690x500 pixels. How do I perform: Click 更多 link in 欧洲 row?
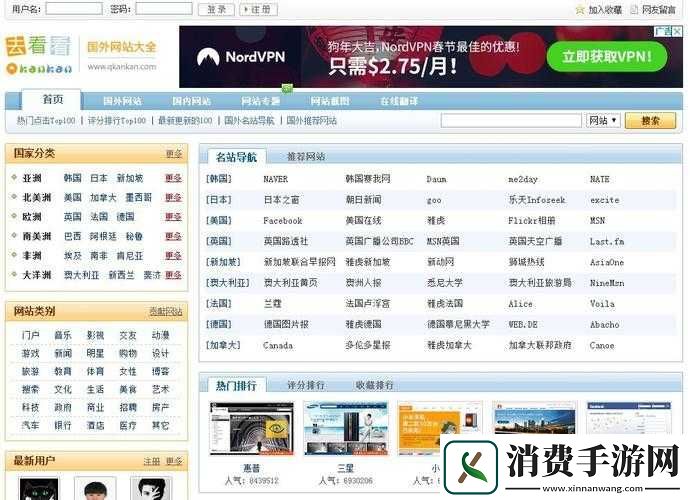point(173,217)
